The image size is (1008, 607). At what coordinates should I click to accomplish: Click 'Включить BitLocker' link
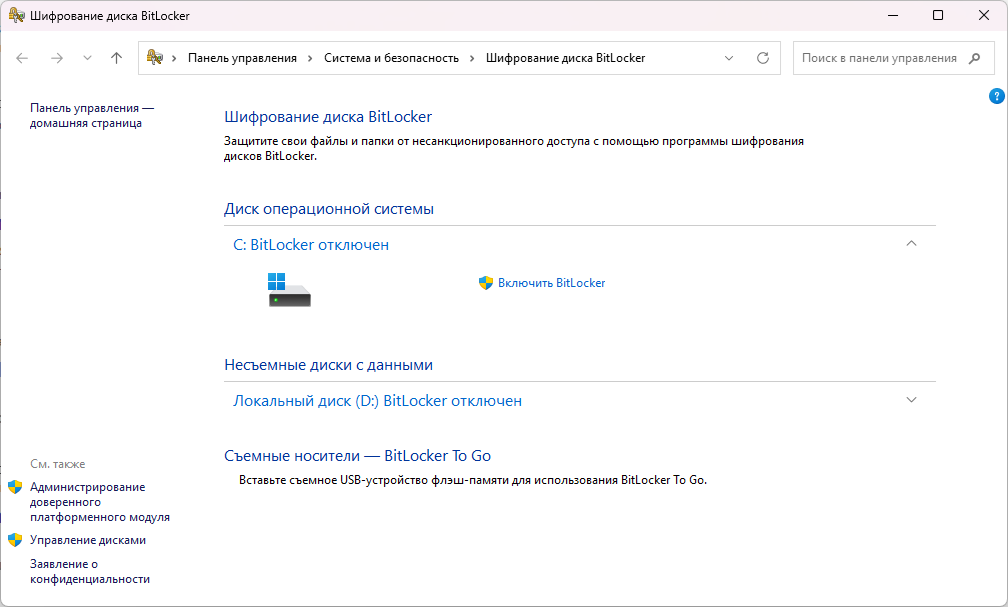tap(552, 283)
